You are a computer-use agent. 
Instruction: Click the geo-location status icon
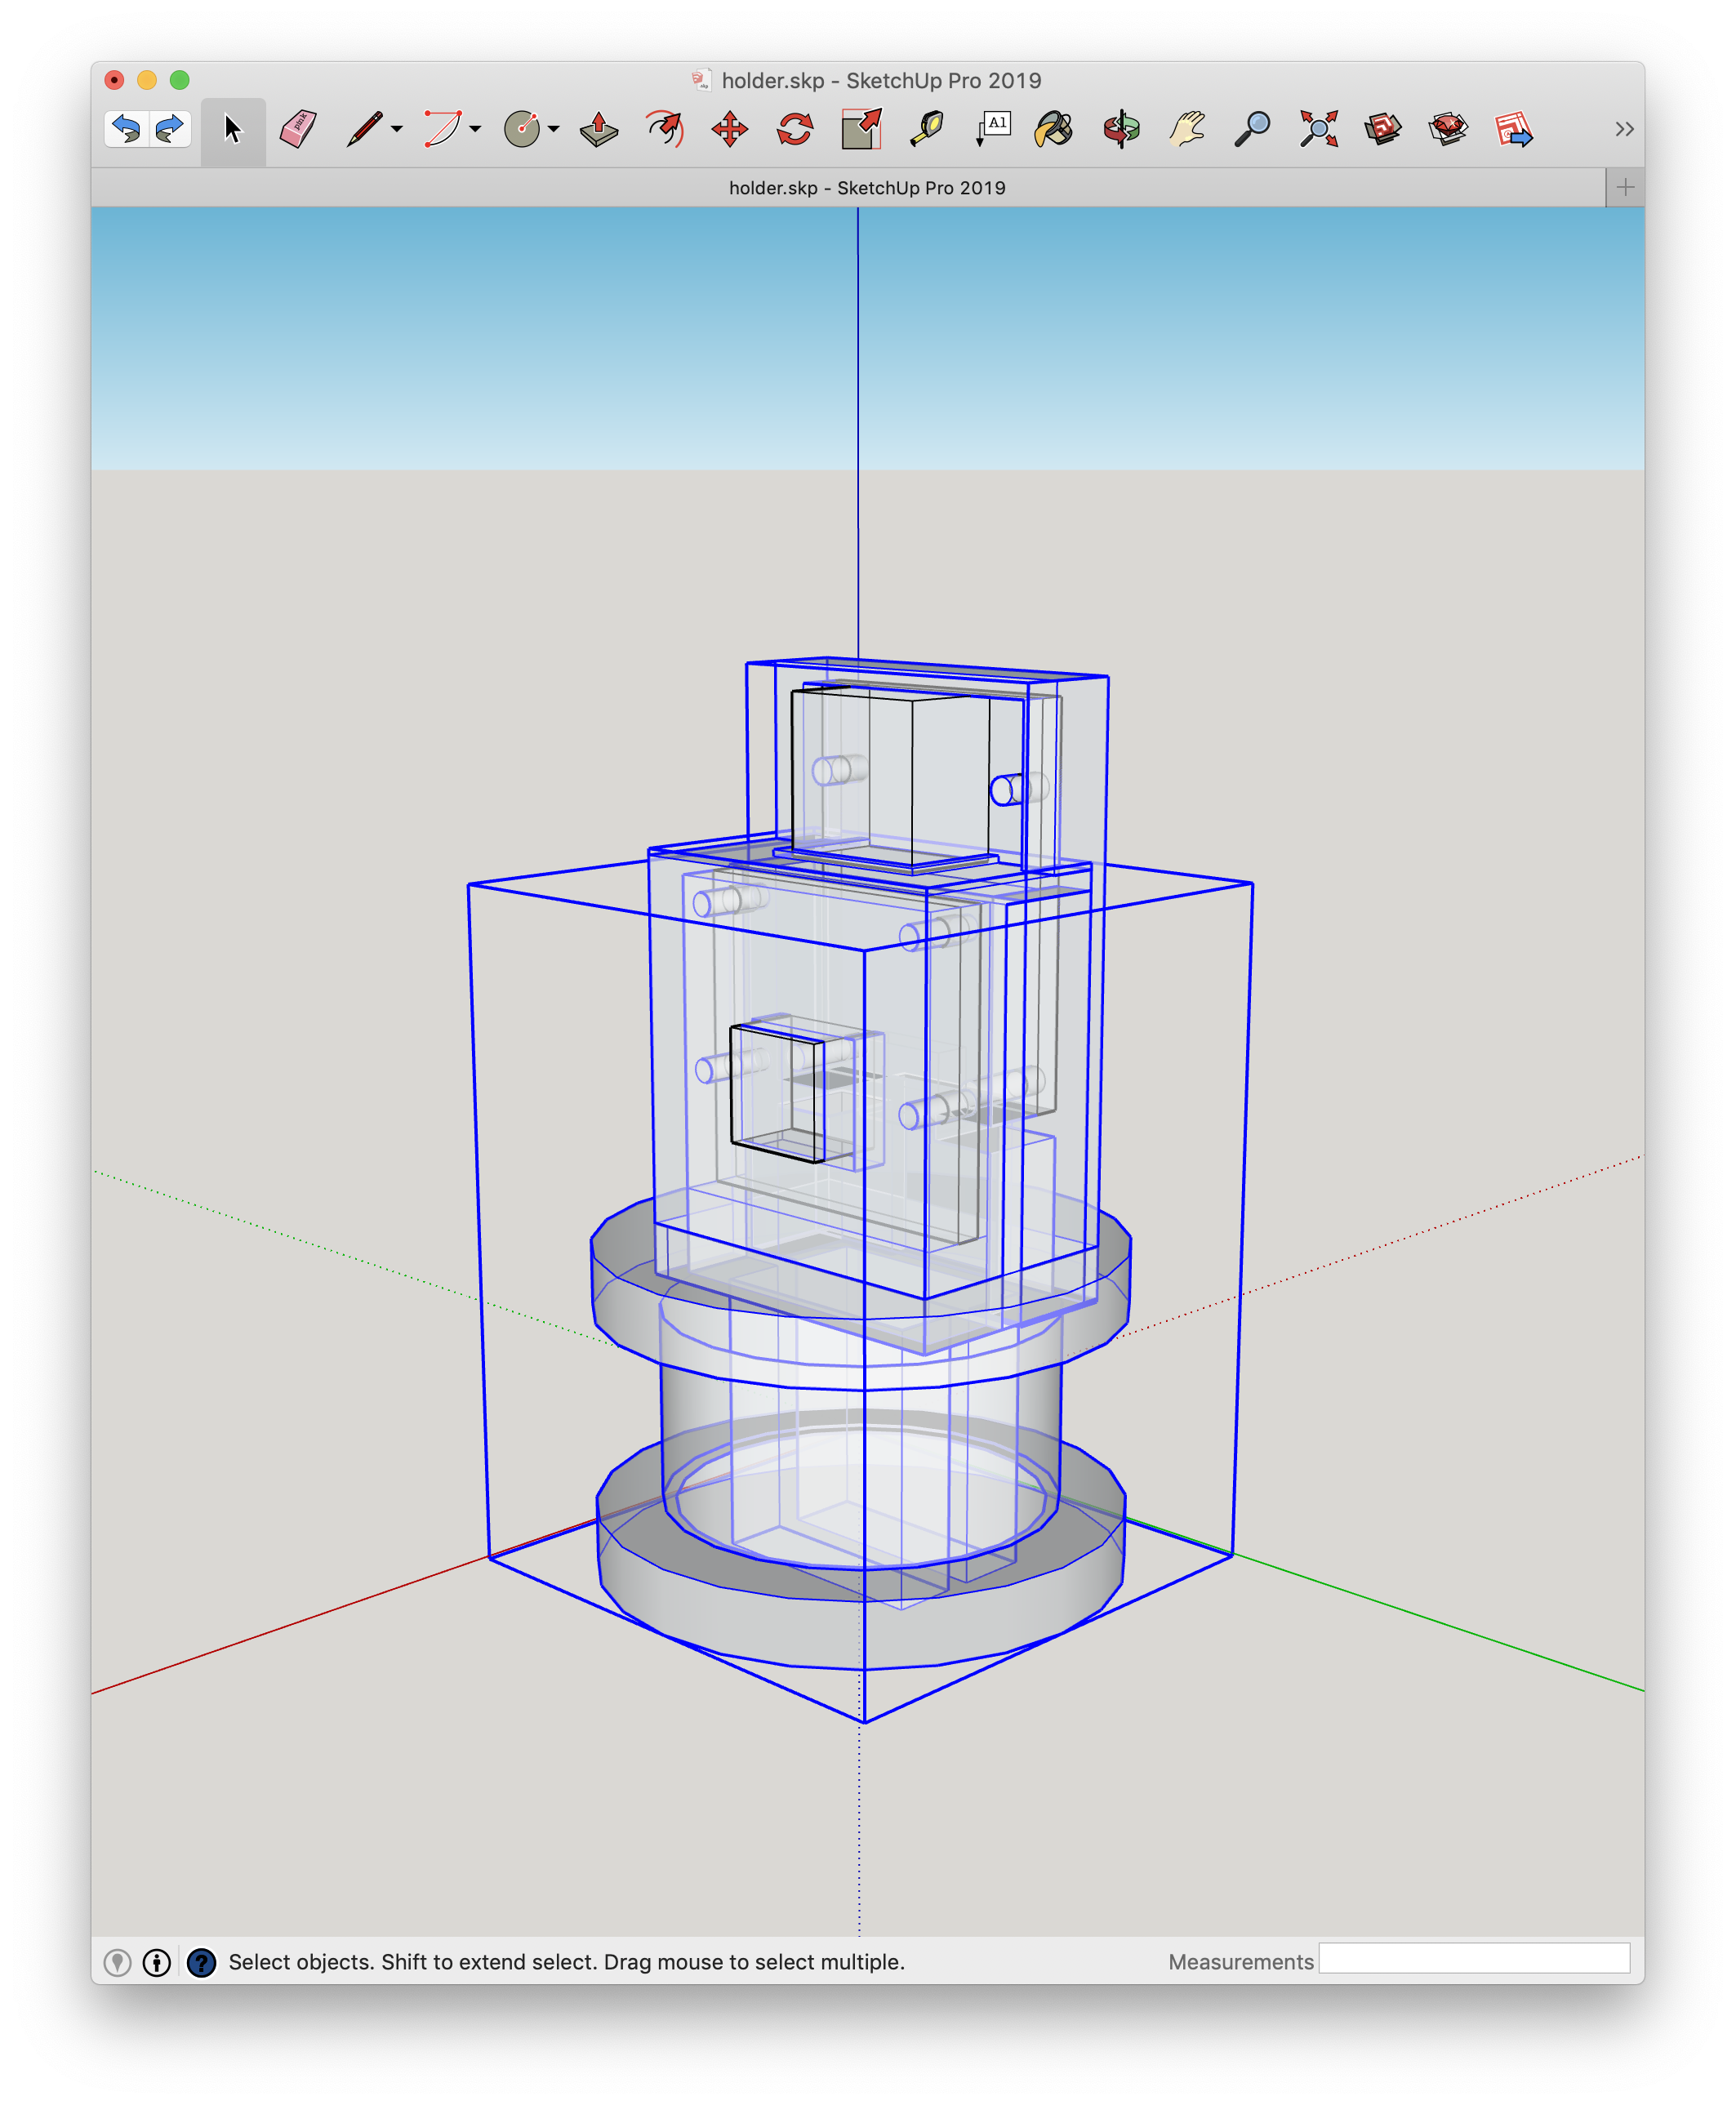(x=118, y=1962)
